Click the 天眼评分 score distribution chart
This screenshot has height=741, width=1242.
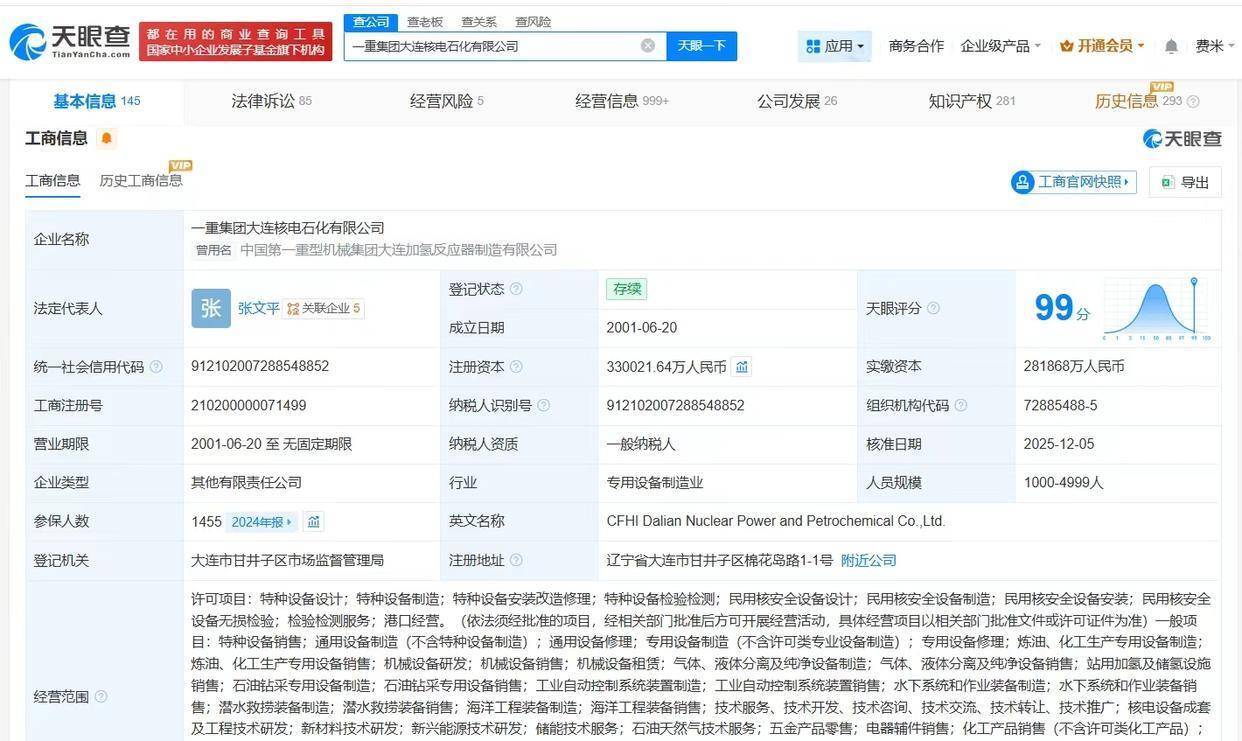[x=1155, y=309]
